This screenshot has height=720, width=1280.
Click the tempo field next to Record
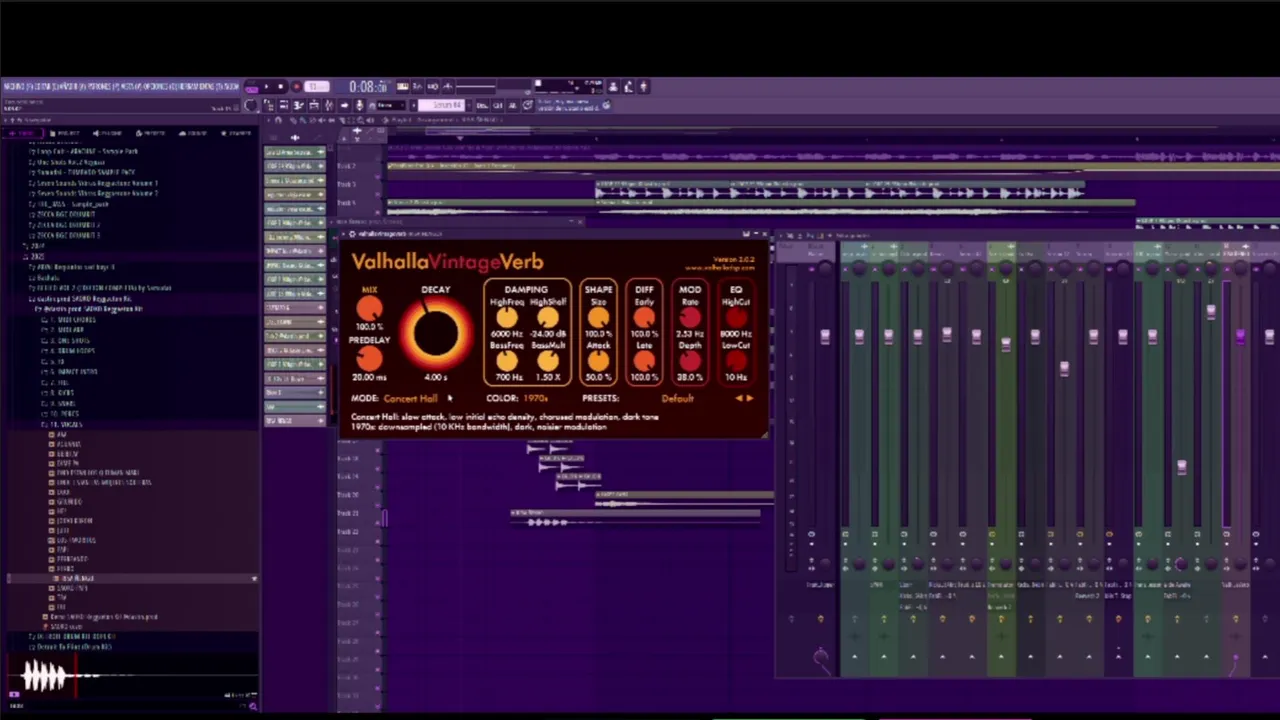(316, 87)
